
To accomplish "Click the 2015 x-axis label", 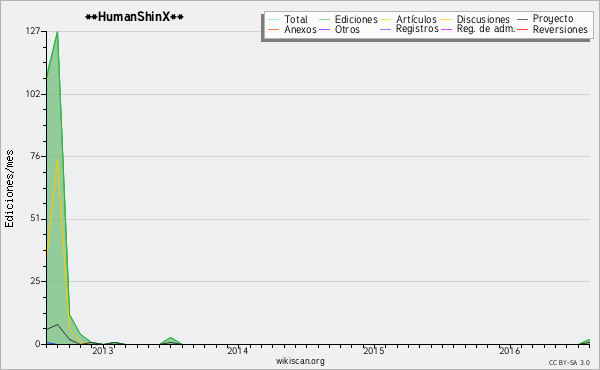I will click(x=373, y=351).
